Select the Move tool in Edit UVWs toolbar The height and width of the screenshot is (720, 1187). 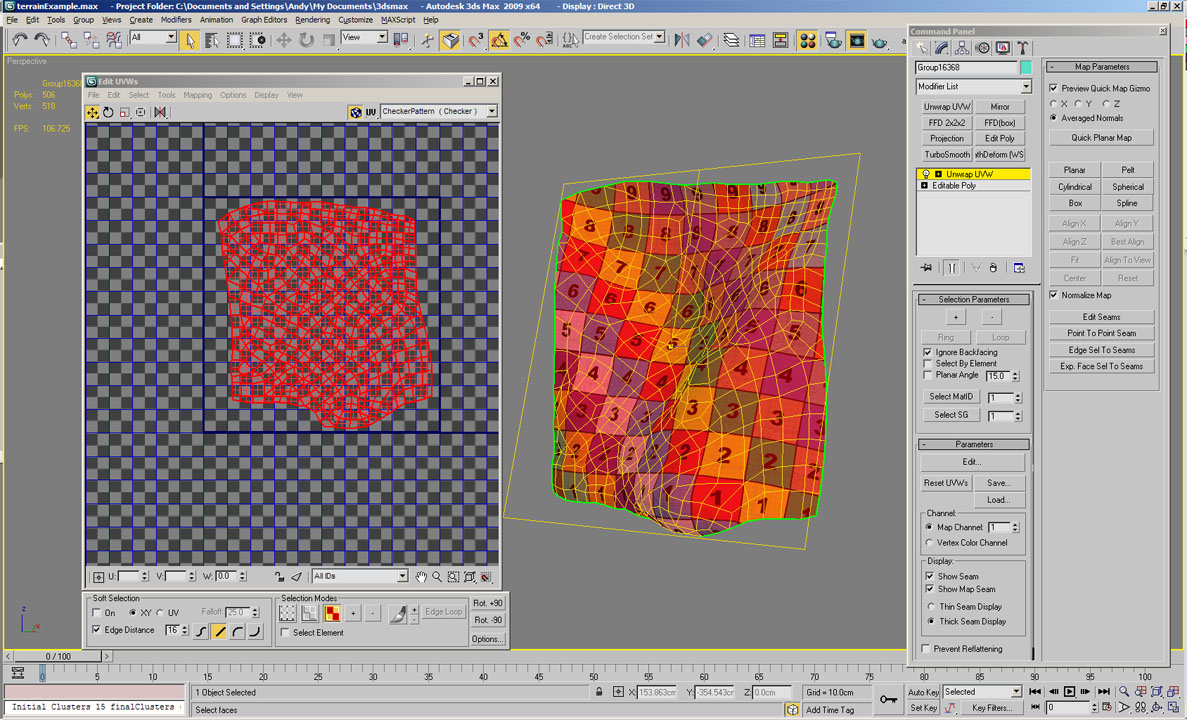coord(93,112)
